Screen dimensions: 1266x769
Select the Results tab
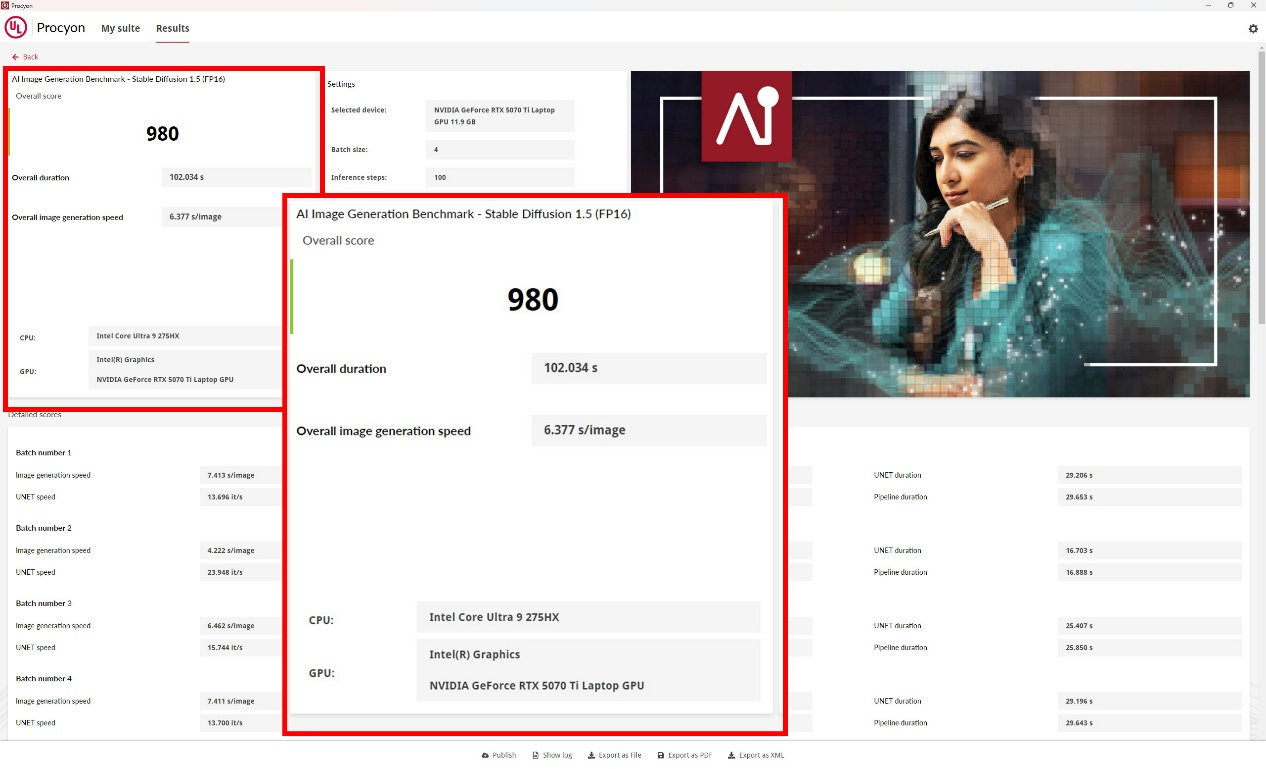tap(173, 28)
